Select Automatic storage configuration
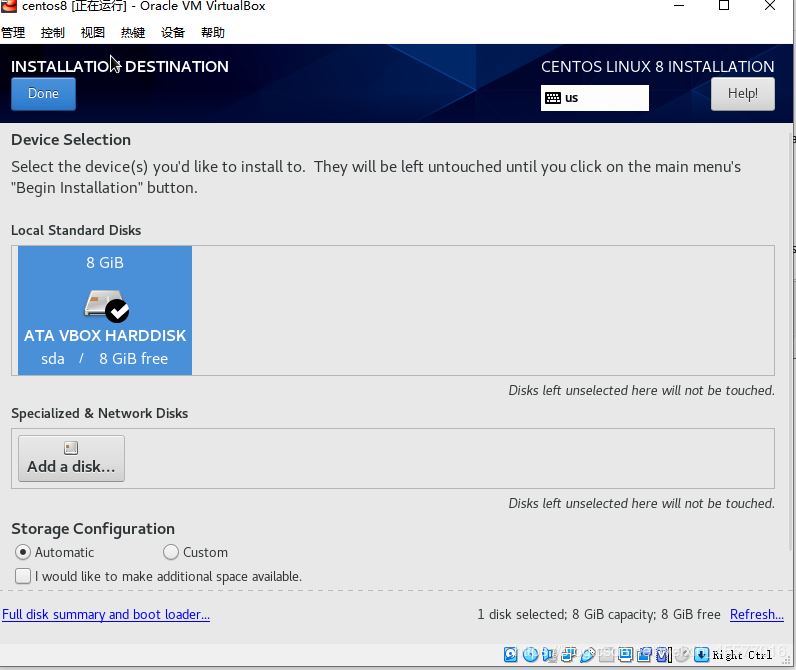Viewport: 796px width, 670px height. click(x=23, y=552)
